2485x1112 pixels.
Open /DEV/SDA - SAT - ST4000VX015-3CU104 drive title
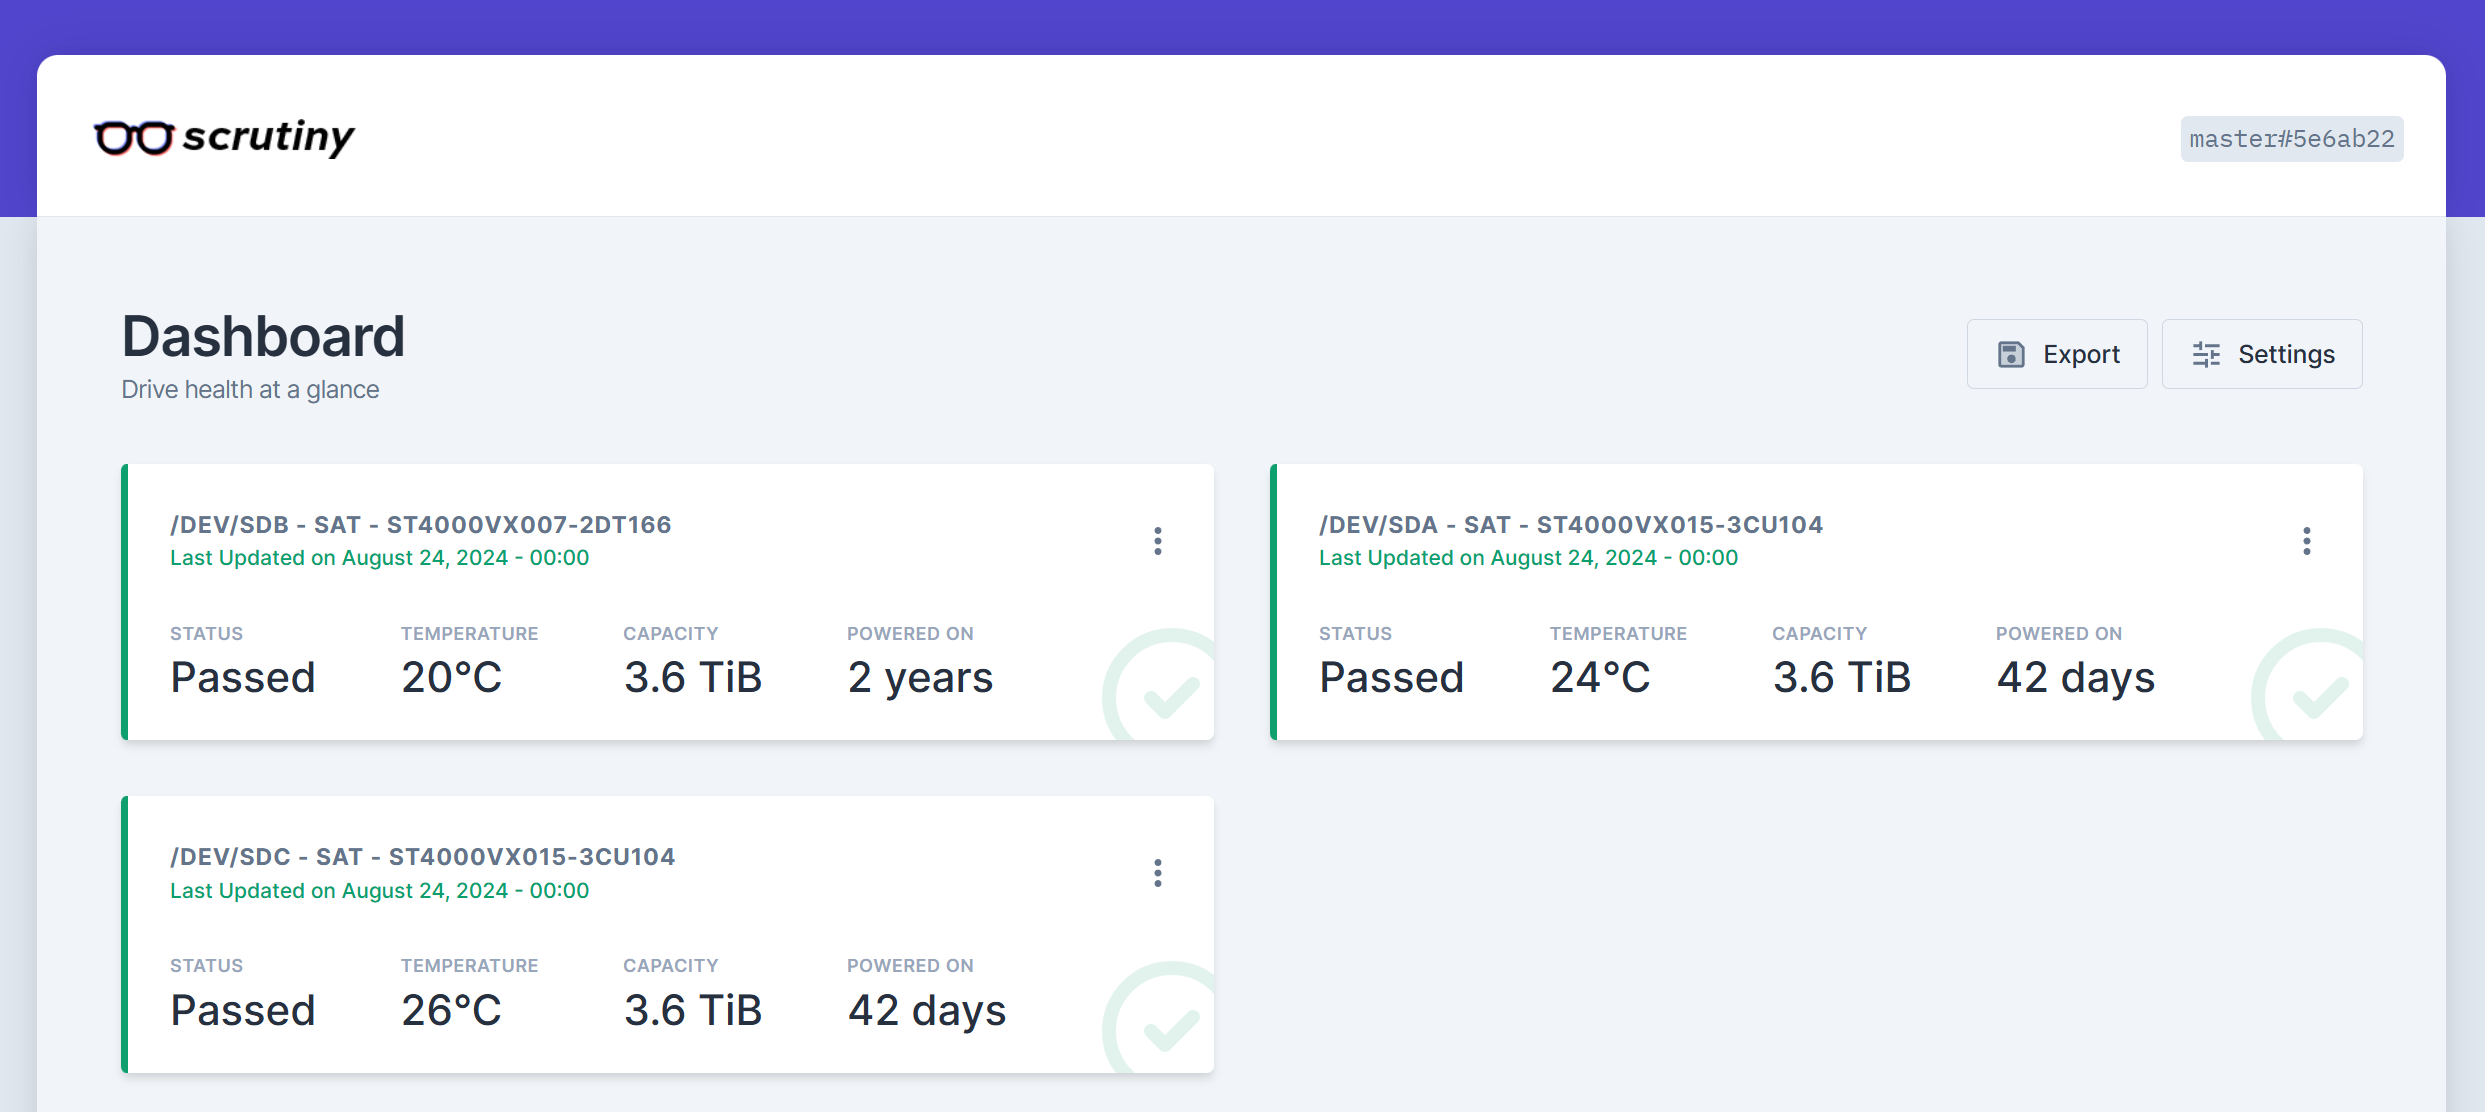[x=1570, y=525]
